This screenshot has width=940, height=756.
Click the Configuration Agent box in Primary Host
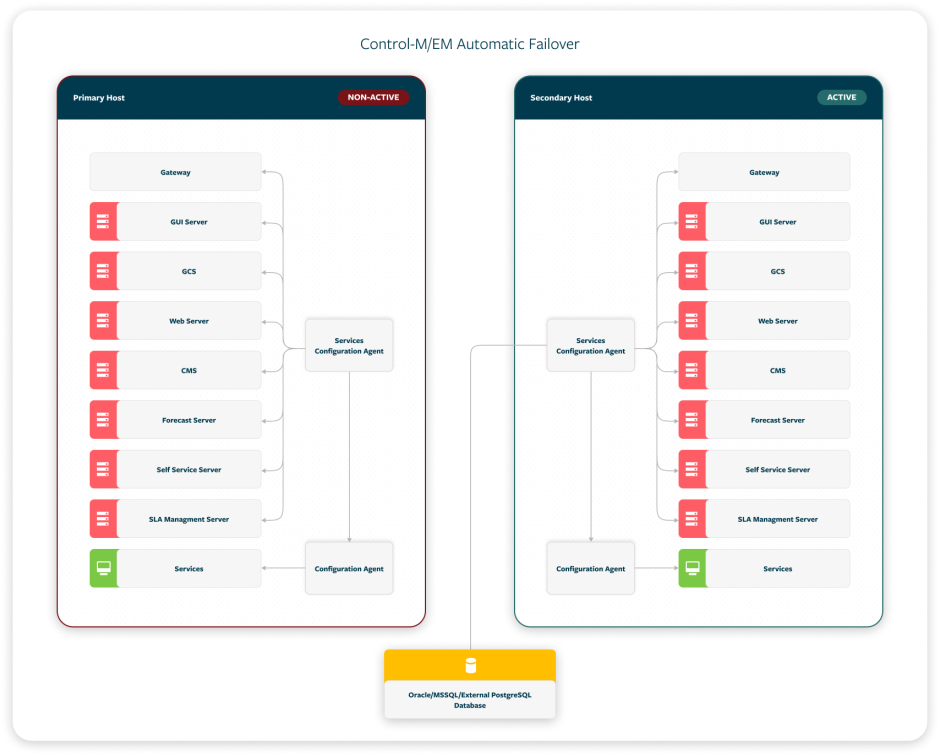349,569
